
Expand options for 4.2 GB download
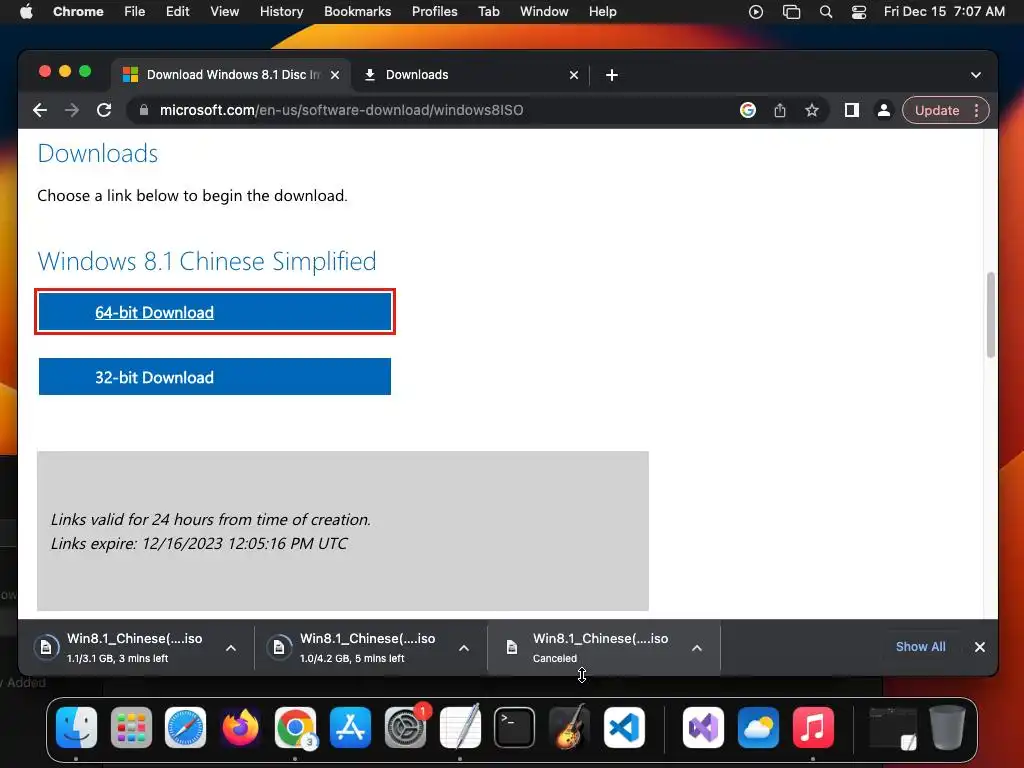[464, 648]
